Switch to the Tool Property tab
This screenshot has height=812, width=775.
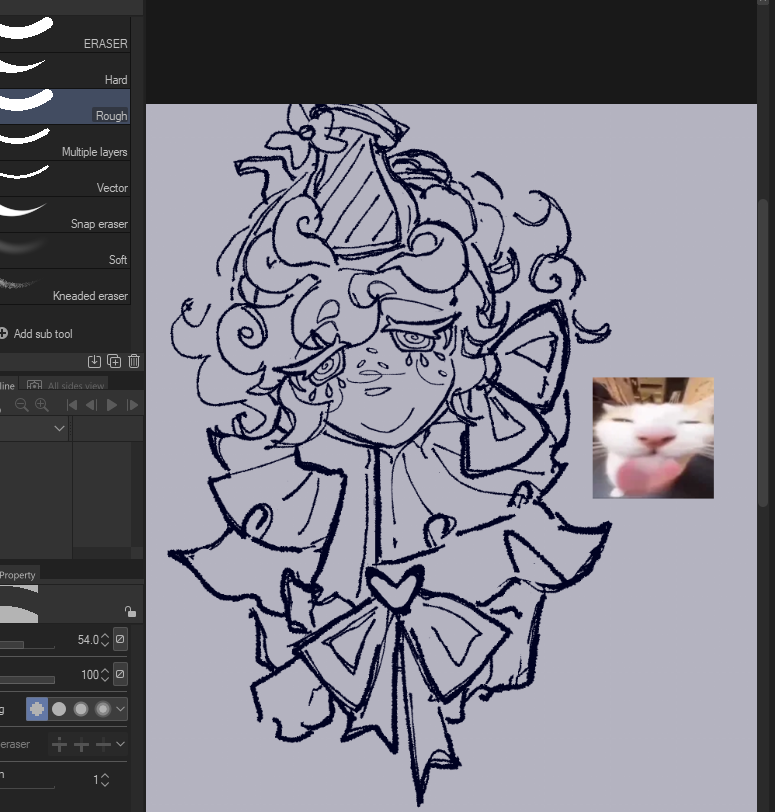18,575
